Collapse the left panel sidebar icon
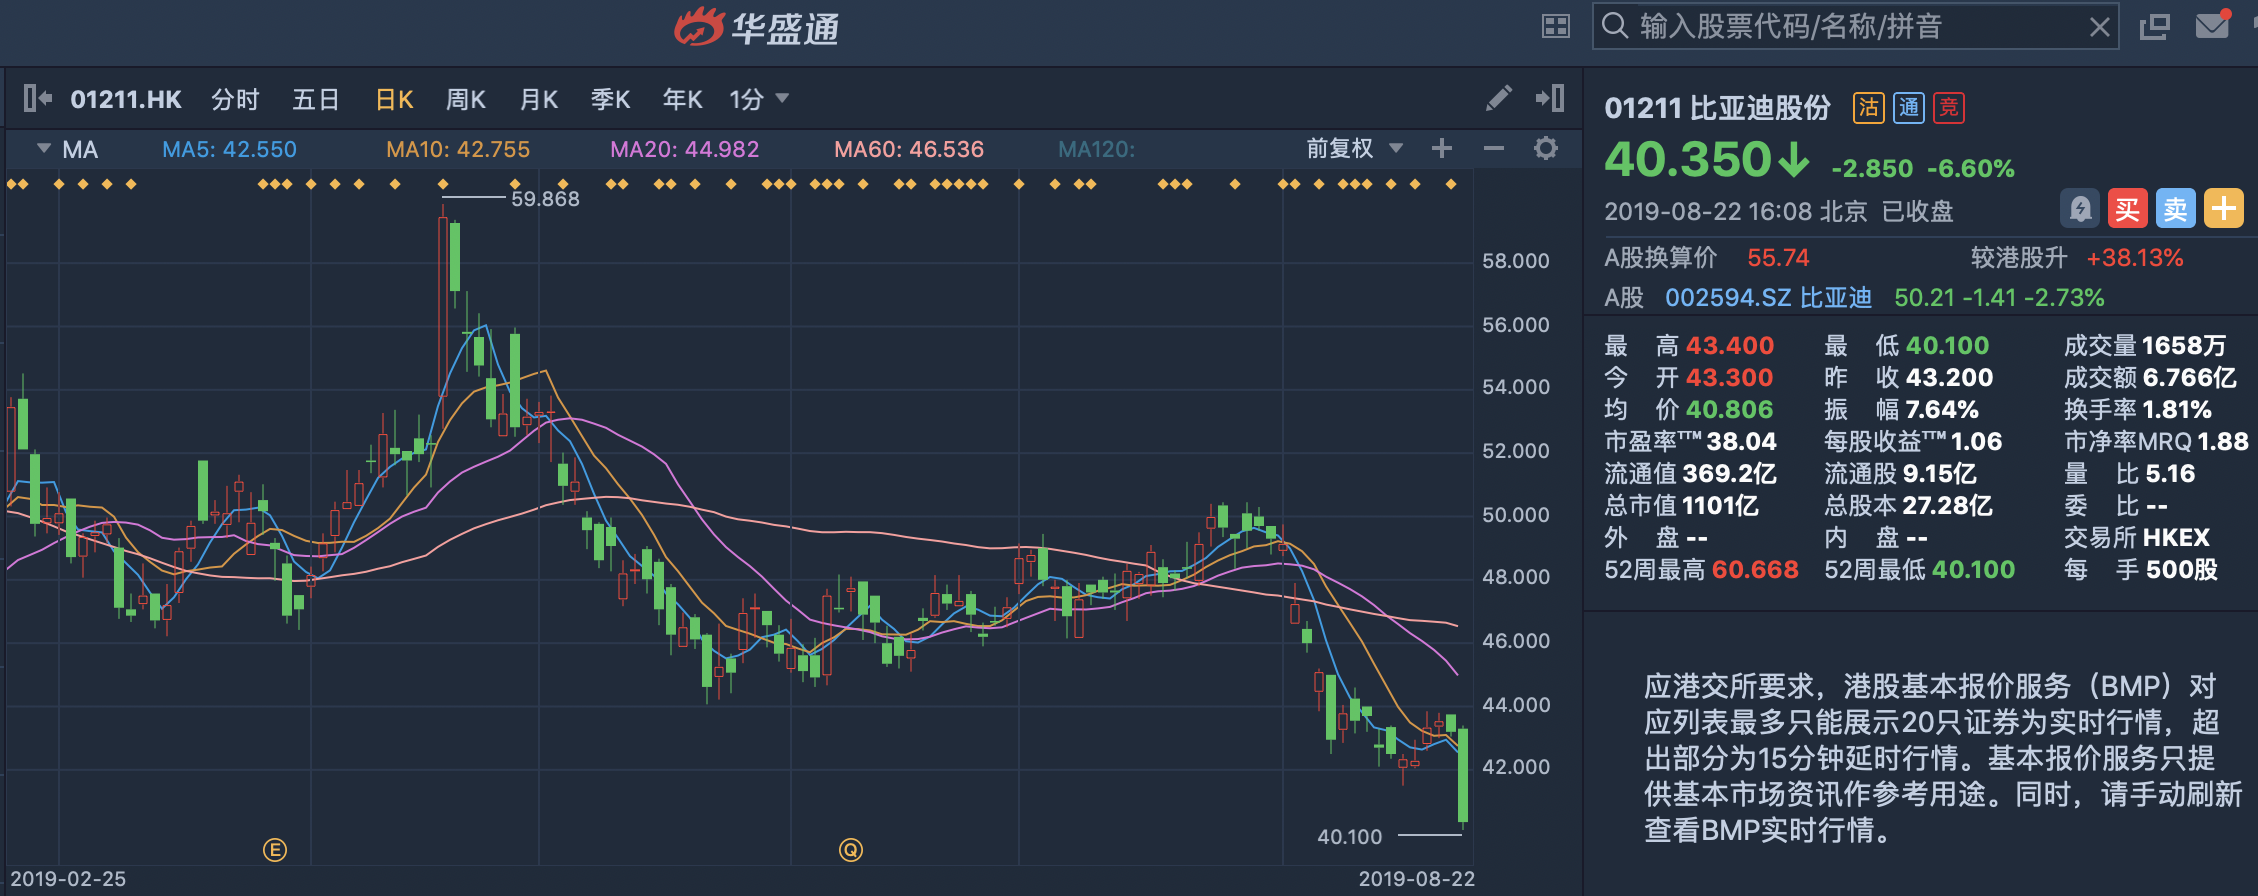The image size is (2258, 896). (x=37, y=98)
